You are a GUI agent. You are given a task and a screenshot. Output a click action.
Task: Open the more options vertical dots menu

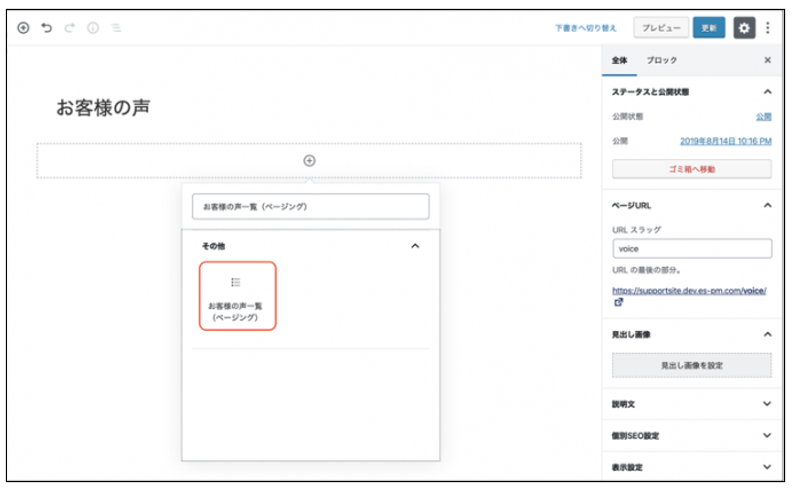pyautogui.click(x=768, y=28)
